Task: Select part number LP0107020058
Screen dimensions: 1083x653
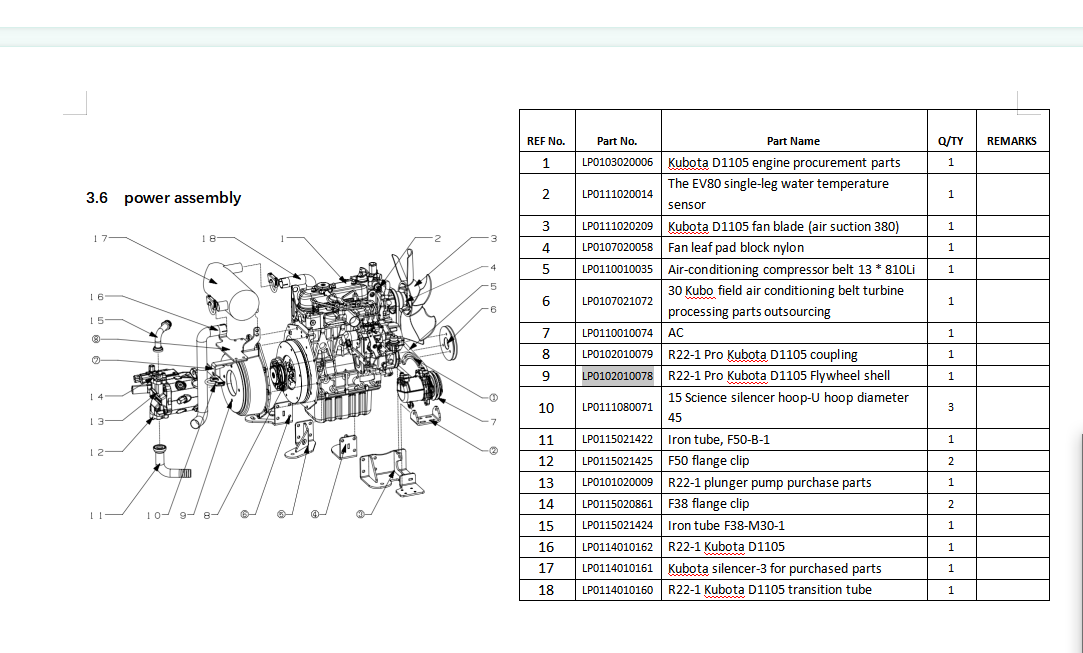Action: point(617,247)
